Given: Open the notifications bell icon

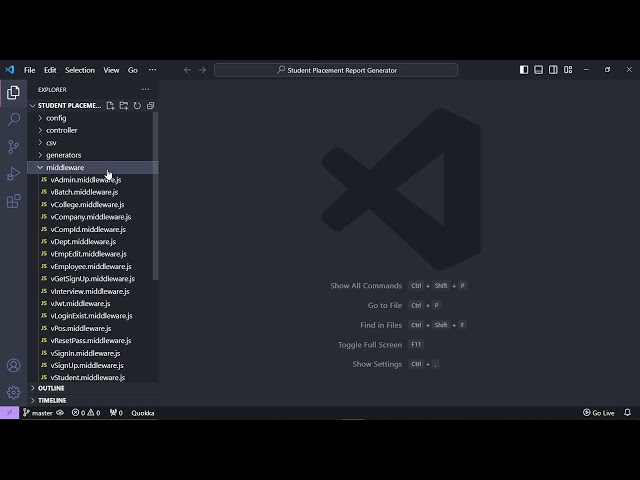Looking at the screenshot, I should [x=627, y=413].
